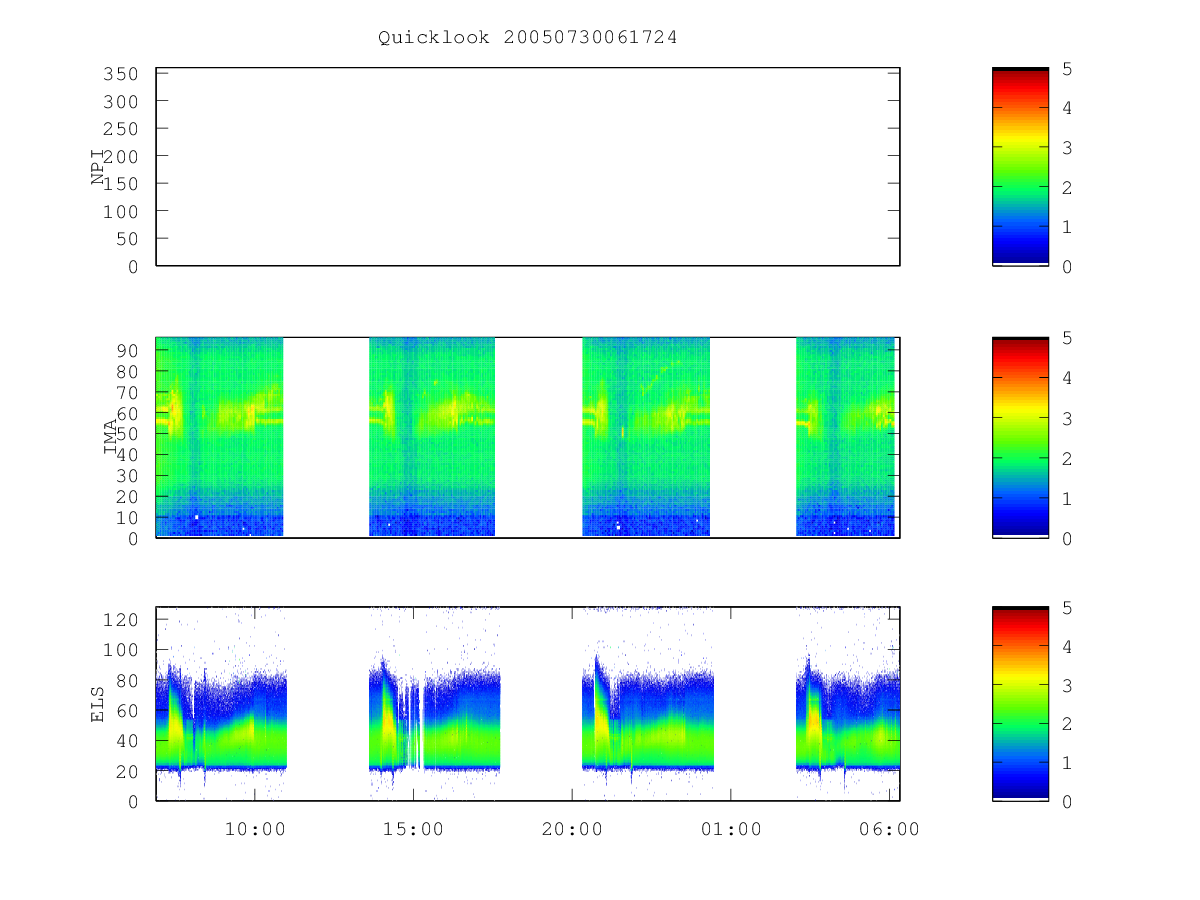
Task: Click the 350 tick on NPI axis
Action: 122,74
